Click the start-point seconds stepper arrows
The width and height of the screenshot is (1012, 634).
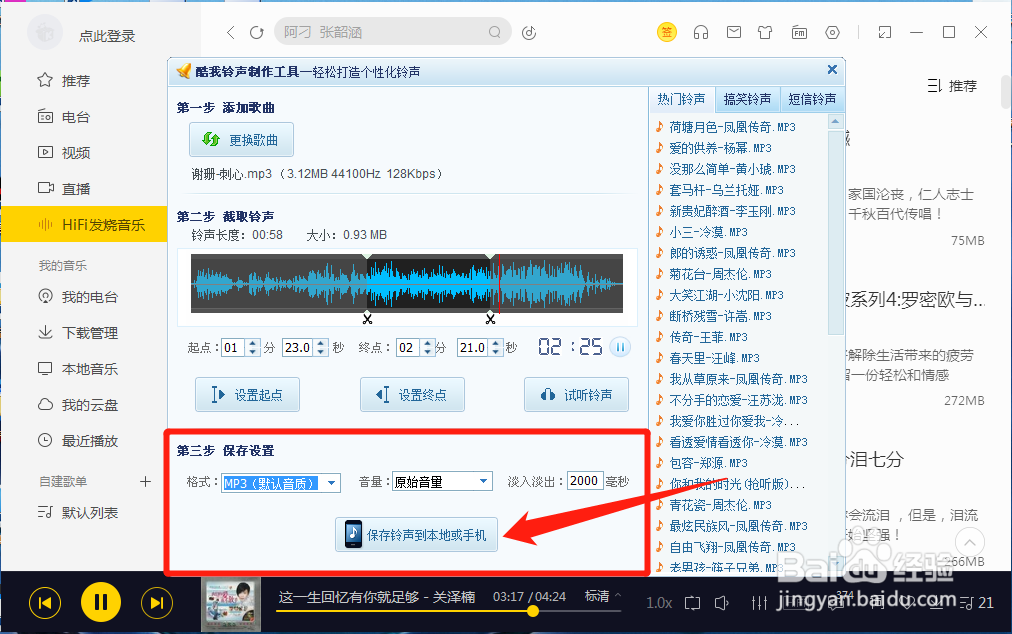(x=321, y=347)
